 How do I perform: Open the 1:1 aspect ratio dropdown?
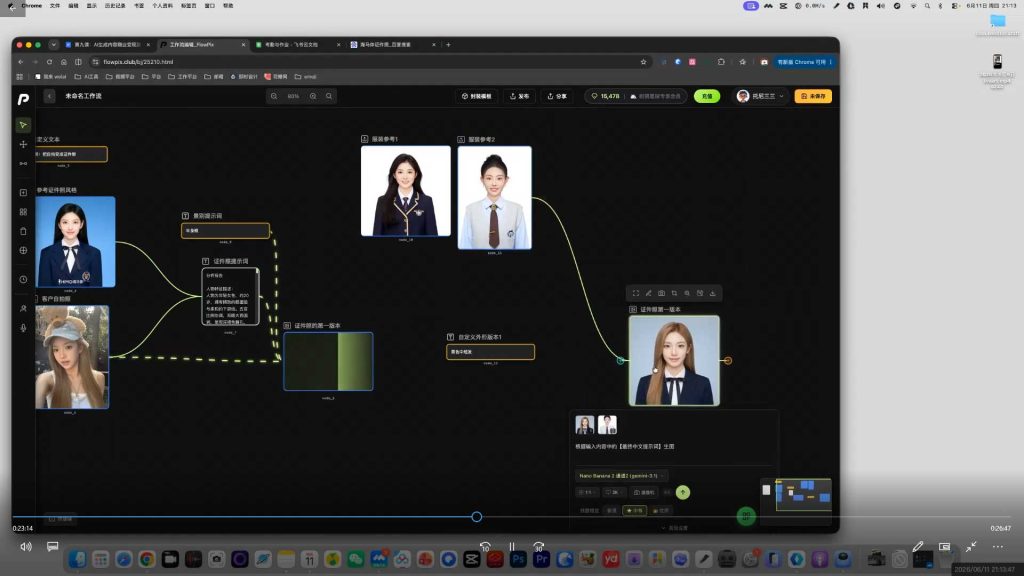point(588,492)
